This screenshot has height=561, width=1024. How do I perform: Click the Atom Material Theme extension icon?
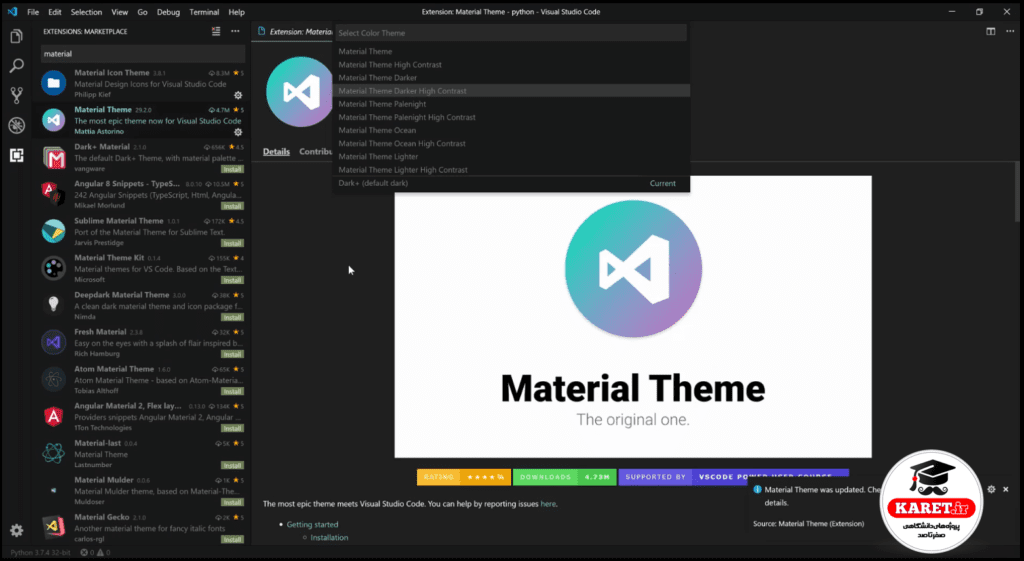click(x=54, y=379)
